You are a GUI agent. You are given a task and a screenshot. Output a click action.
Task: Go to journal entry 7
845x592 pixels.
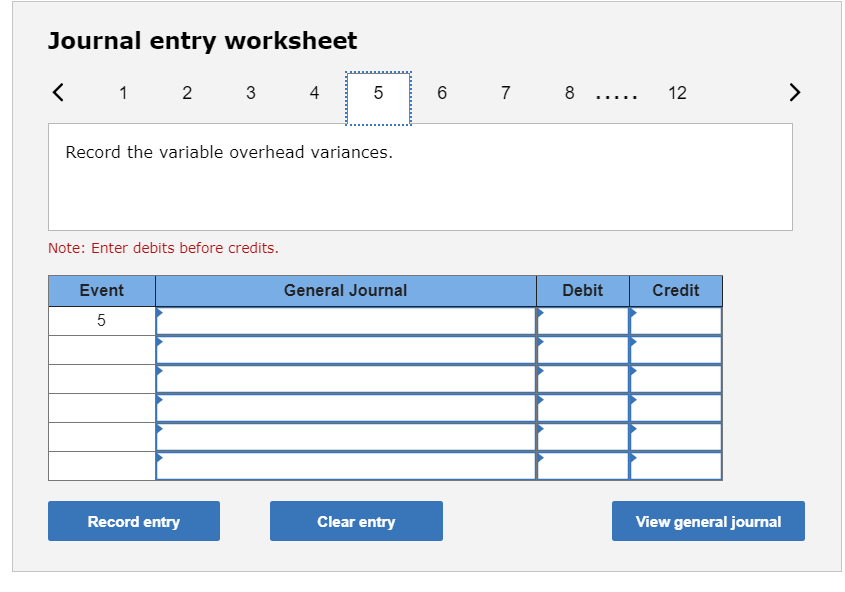point(505,92)
